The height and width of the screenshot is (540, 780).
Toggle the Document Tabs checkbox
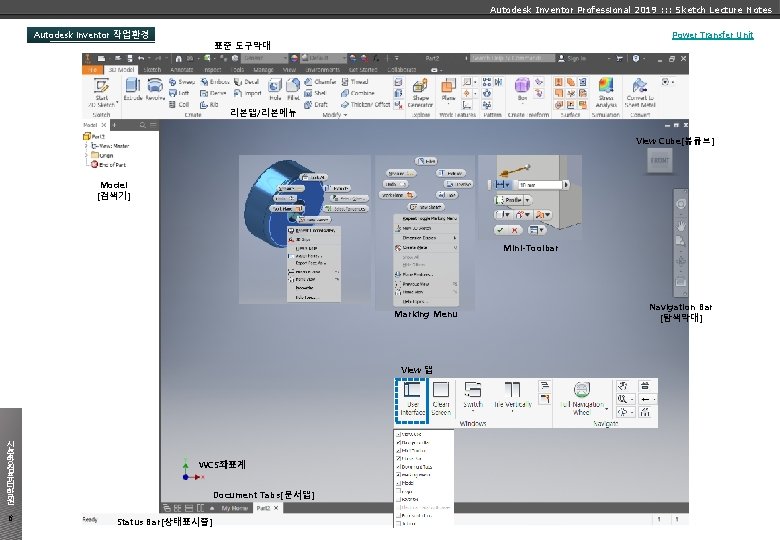398,467
